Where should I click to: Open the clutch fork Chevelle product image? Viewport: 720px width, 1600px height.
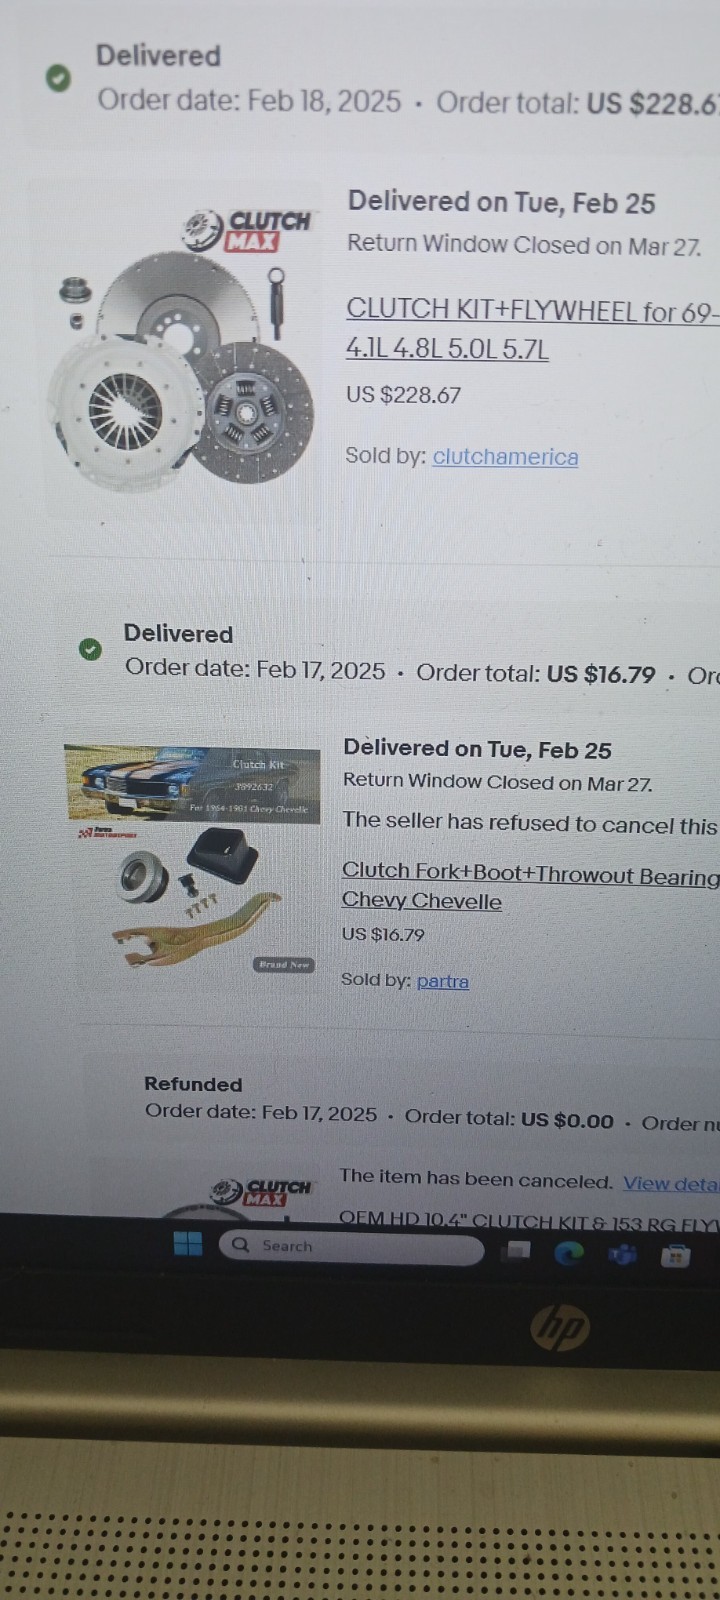pyautogui.click(x=192, y=860)
